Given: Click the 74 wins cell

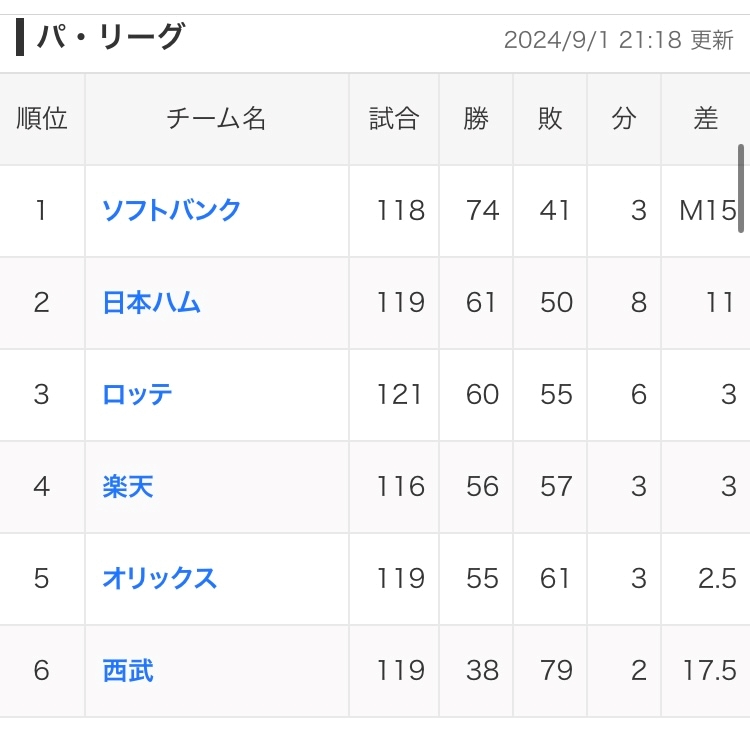Looking at the screenshot, I should pyautogui.click(x=482, y=211).
